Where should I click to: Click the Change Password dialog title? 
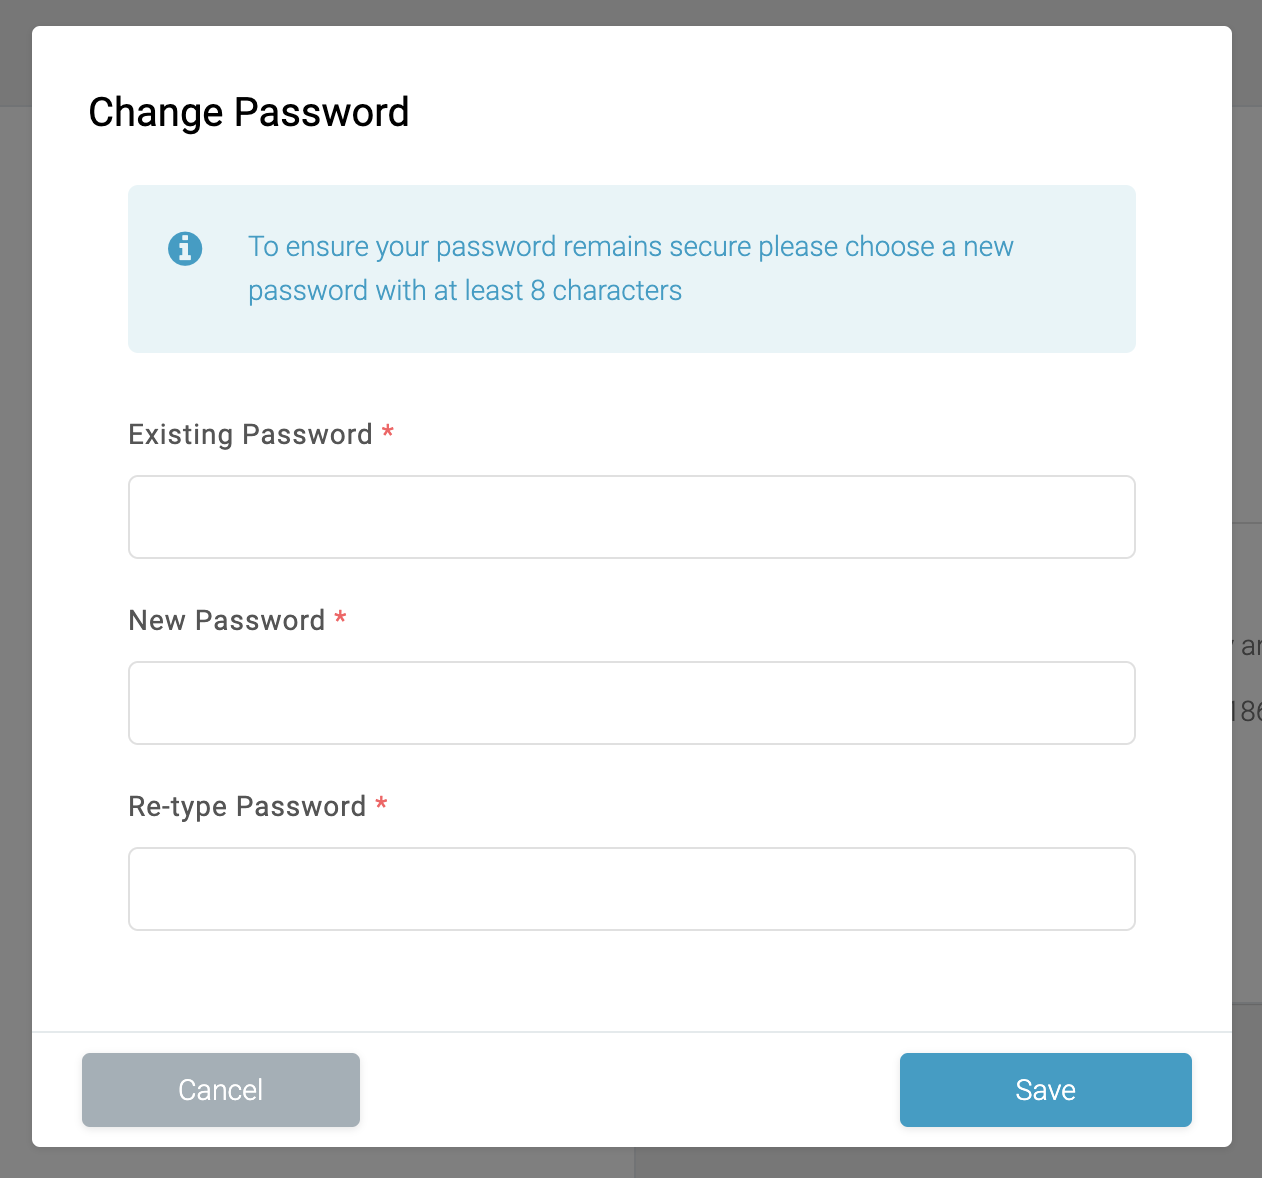(249, 112)
